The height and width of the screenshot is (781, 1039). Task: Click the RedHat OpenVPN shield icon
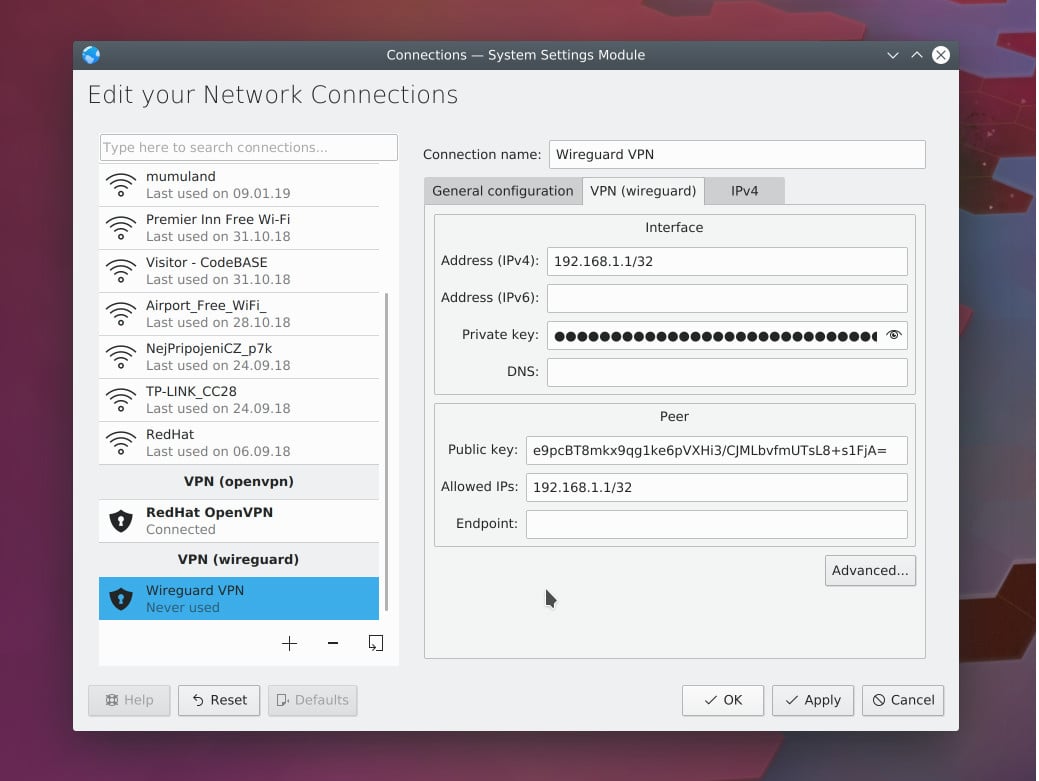point(119,520)
